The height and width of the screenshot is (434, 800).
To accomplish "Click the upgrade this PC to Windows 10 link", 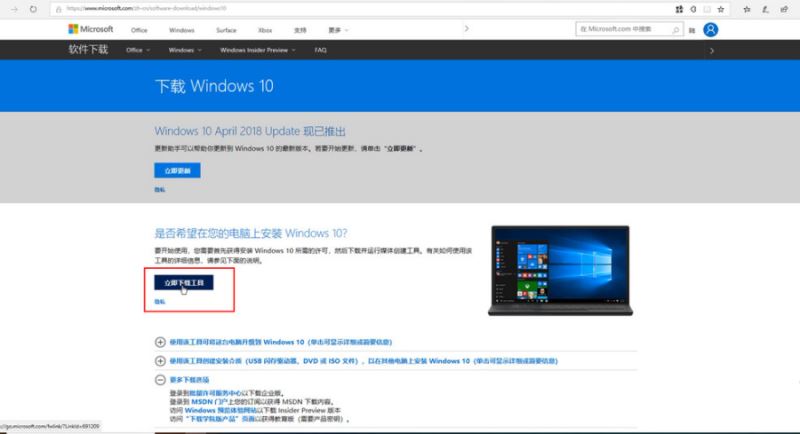I will pyautogui.click(x=281, y=342).
